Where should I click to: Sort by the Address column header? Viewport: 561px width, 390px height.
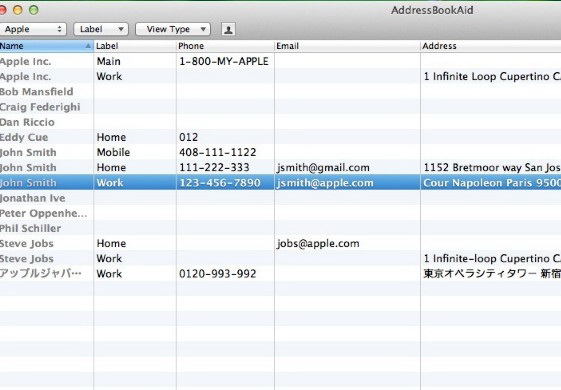coord(491,46)
